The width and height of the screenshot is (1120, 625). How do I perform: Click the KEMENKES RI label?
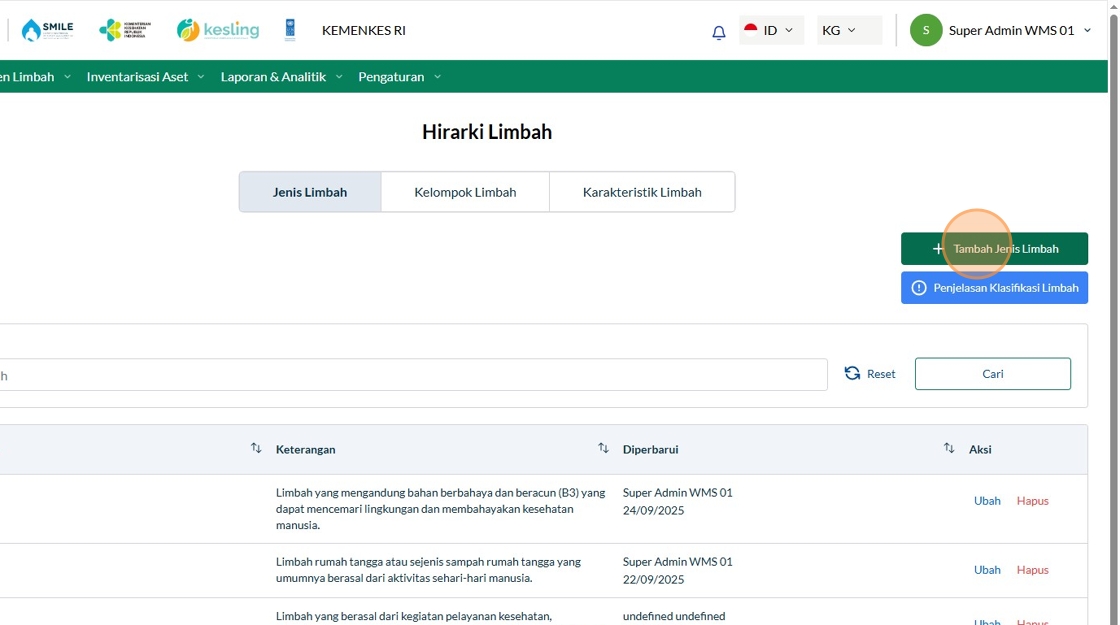(x=364, y=30)
